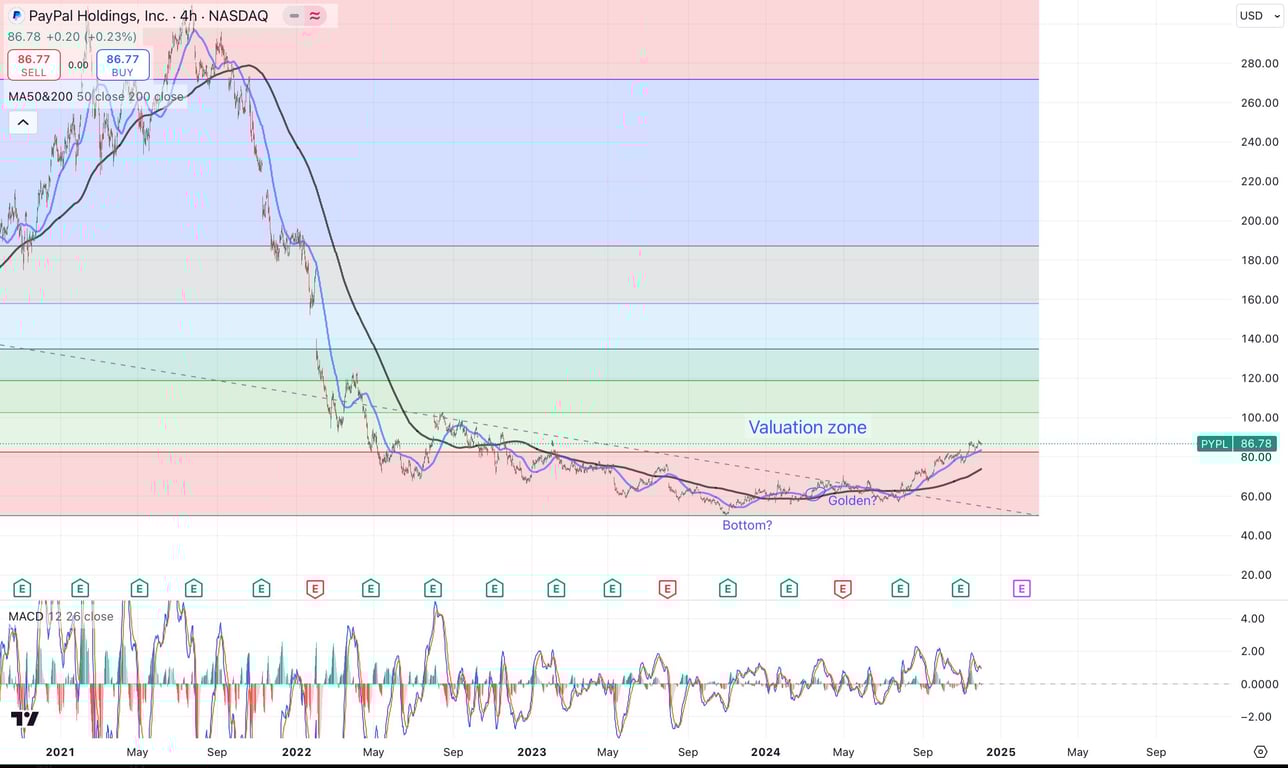Select the MA50&200 indicator legend
The width and height of the screenshot is (1288, 768).
(96, 97)
